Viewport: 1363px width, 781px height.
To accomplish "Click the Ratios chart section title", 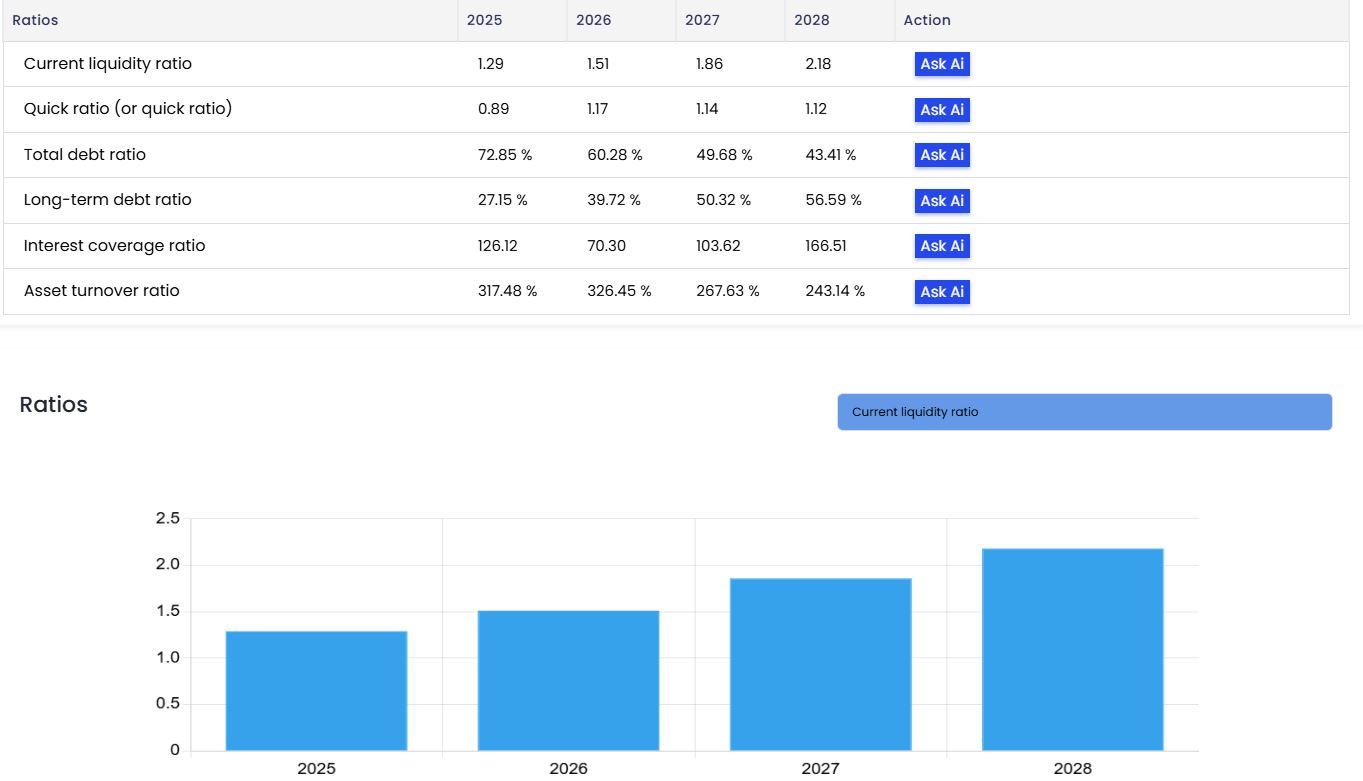I will pyautogui.click(x=53, y=405).
